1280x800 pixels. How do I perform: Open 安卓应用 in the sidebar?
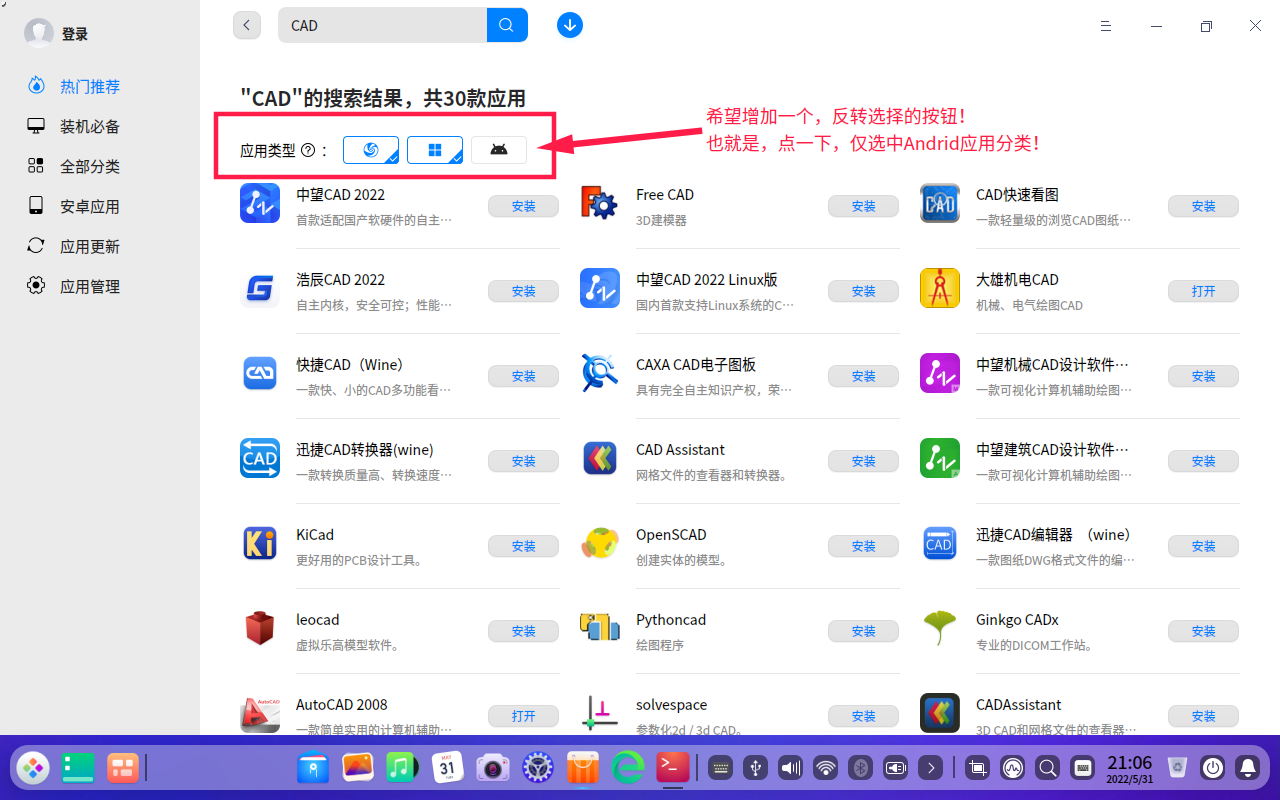coord(89,207)
